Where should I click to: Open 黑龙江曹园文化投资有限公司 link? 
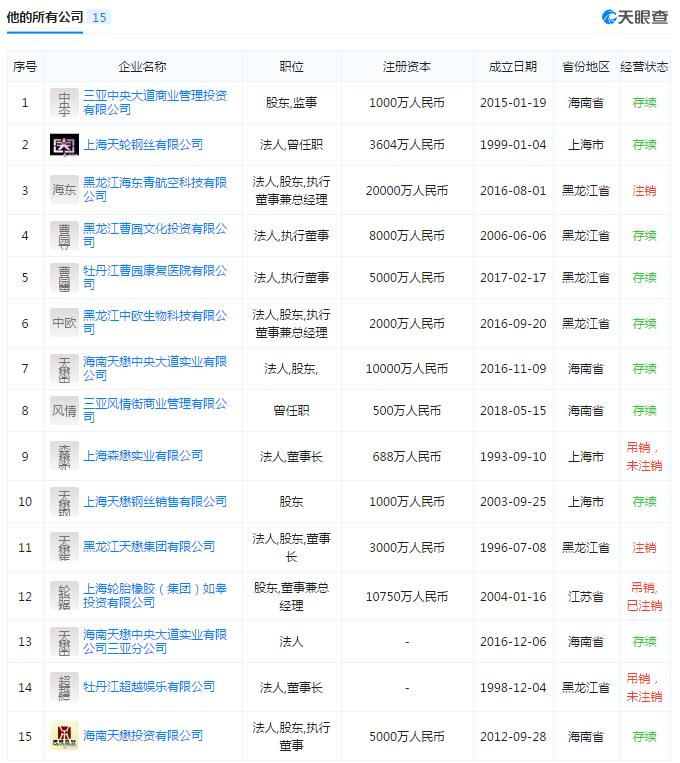click(155, 235)
